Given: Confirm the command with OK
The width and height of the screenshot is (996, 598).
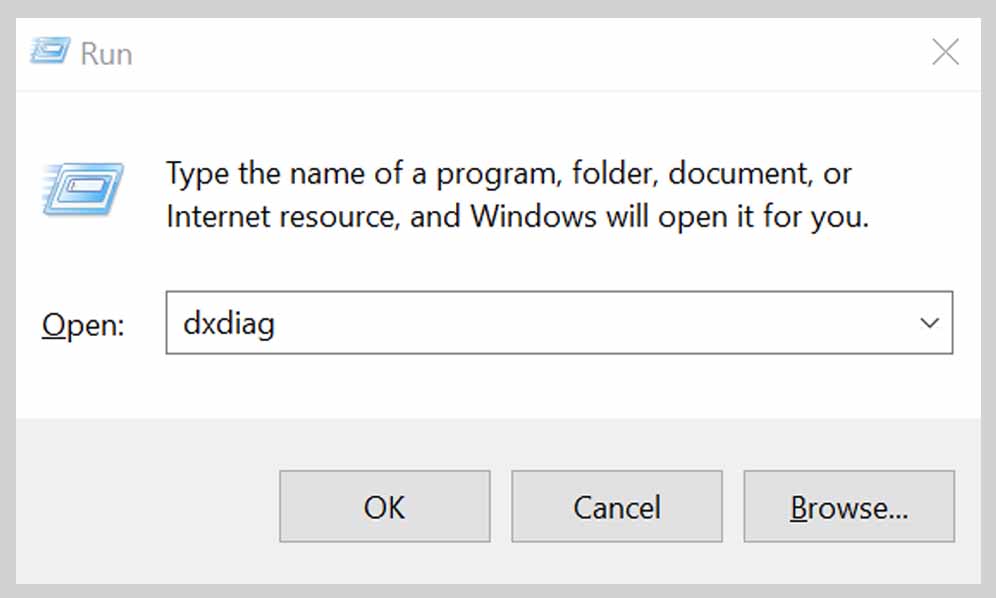Looking at the screenshot, I should click(384, 506).
